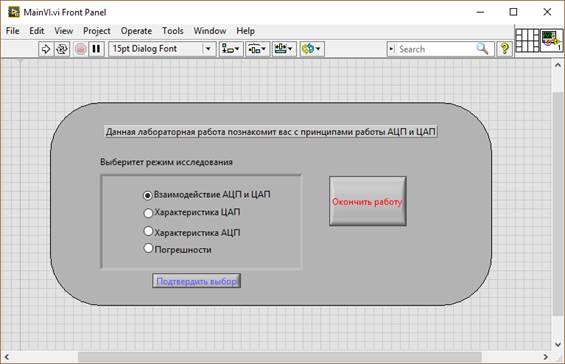The image size is (565, 364).
Task: Click the vertical scrollbar thumb
Action: click(558, 204)
